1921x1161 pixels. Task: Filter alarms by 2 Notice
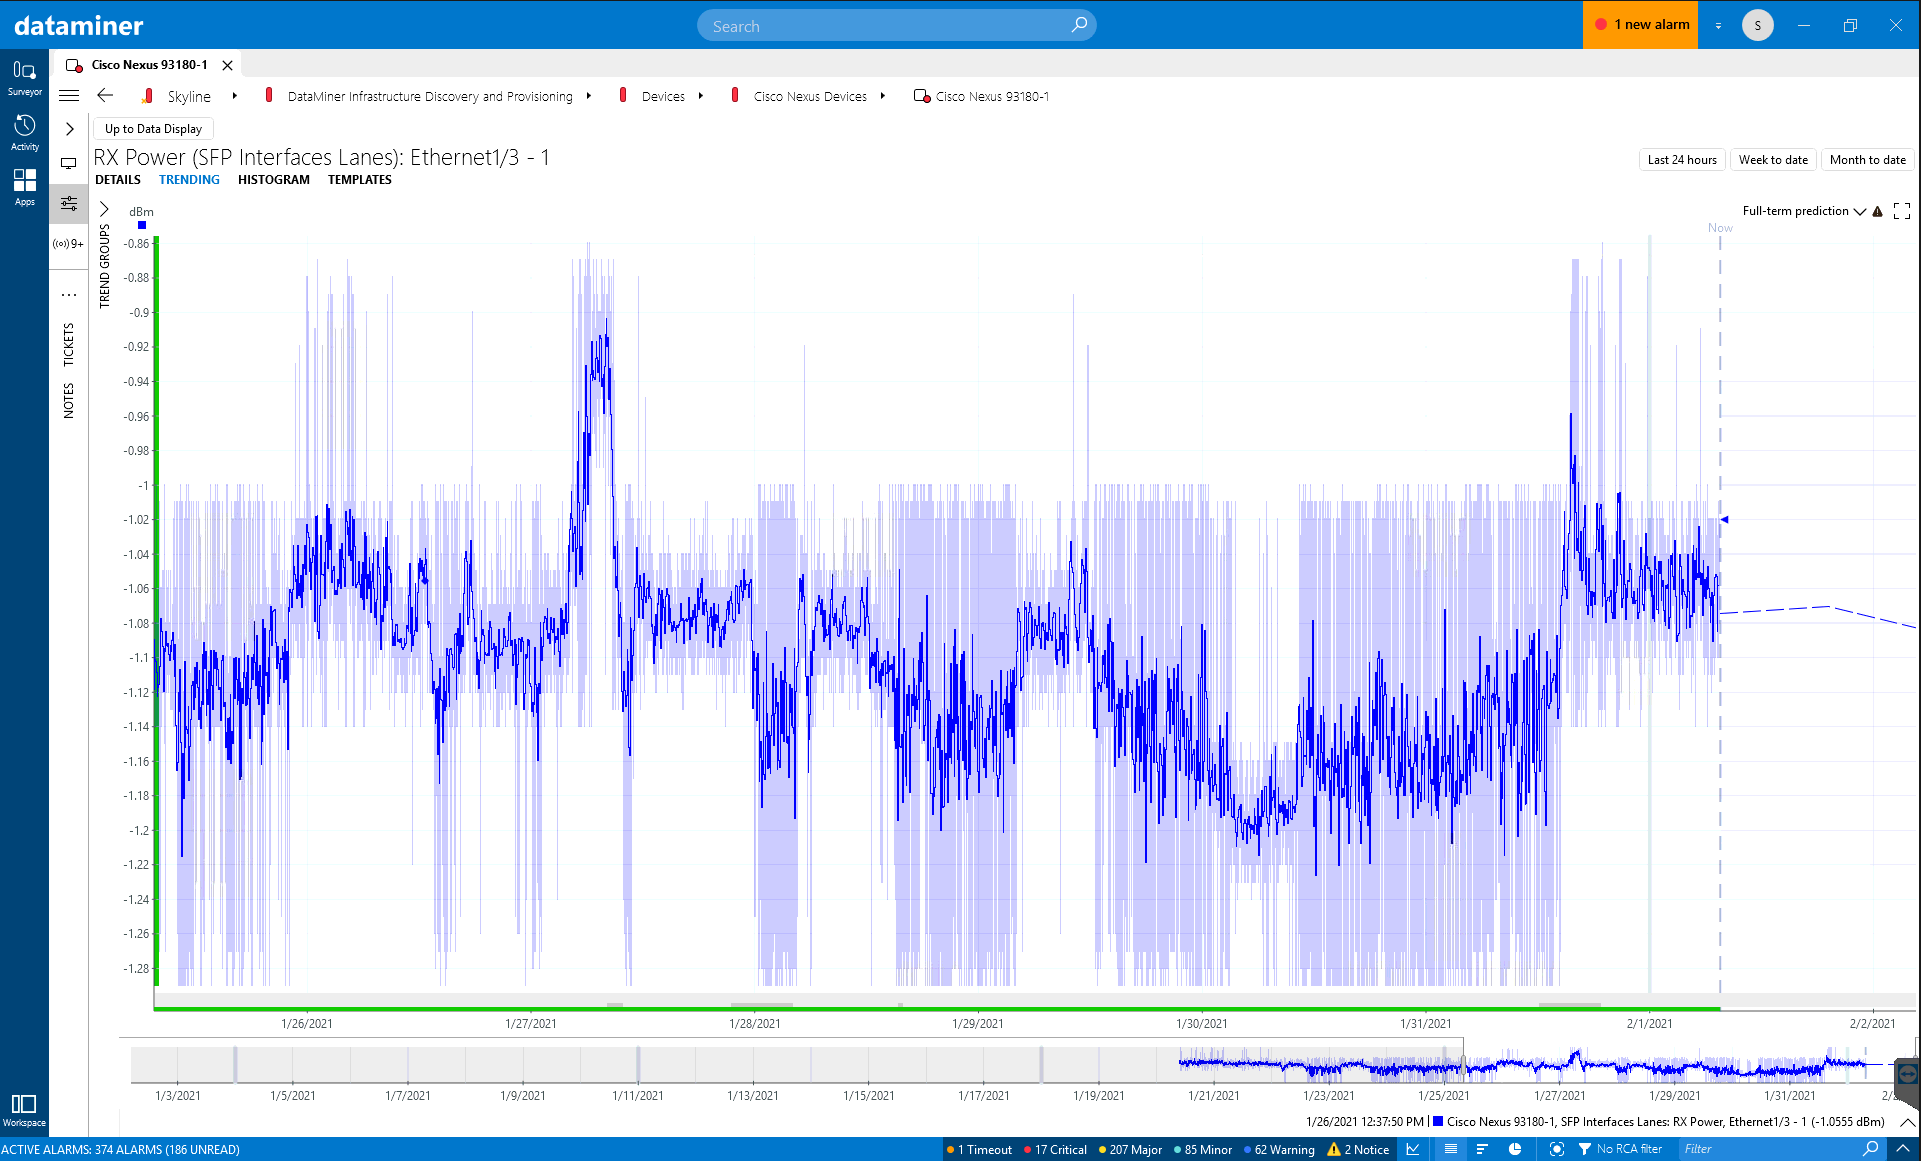point(1358,1149)
